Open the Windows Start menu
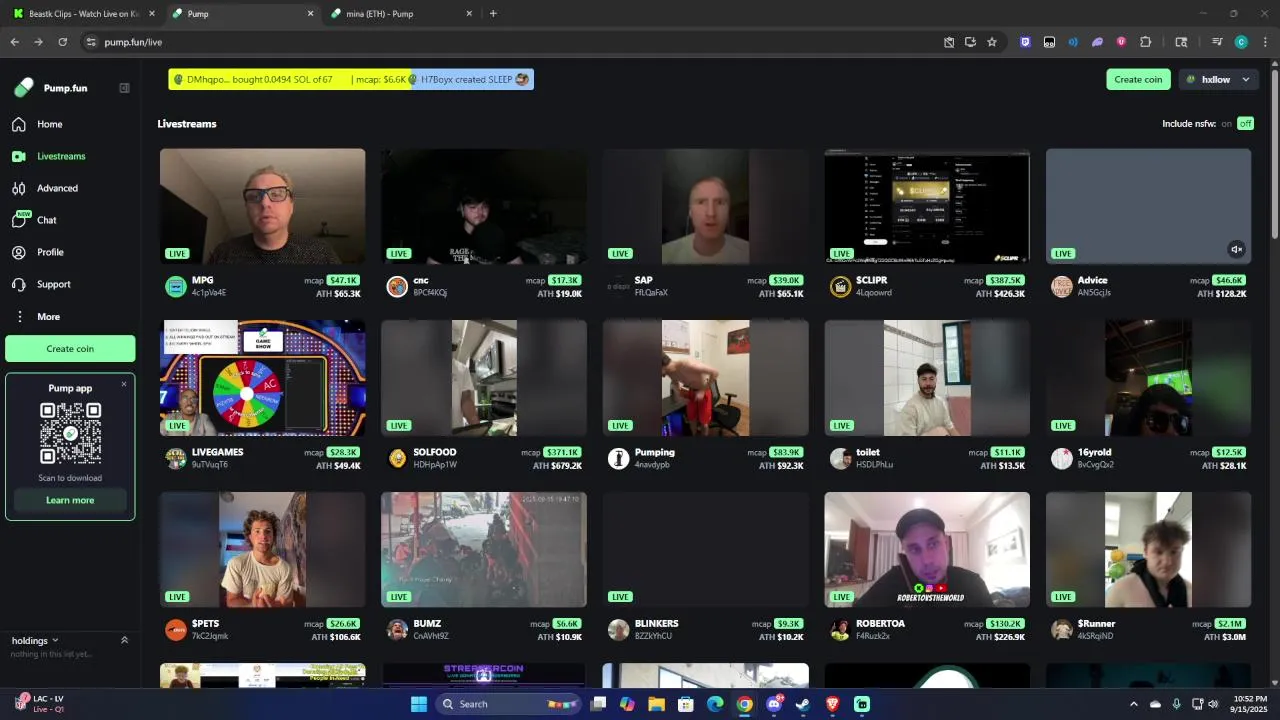Viewport: 1280px width, 720px height. coord(419,704)
